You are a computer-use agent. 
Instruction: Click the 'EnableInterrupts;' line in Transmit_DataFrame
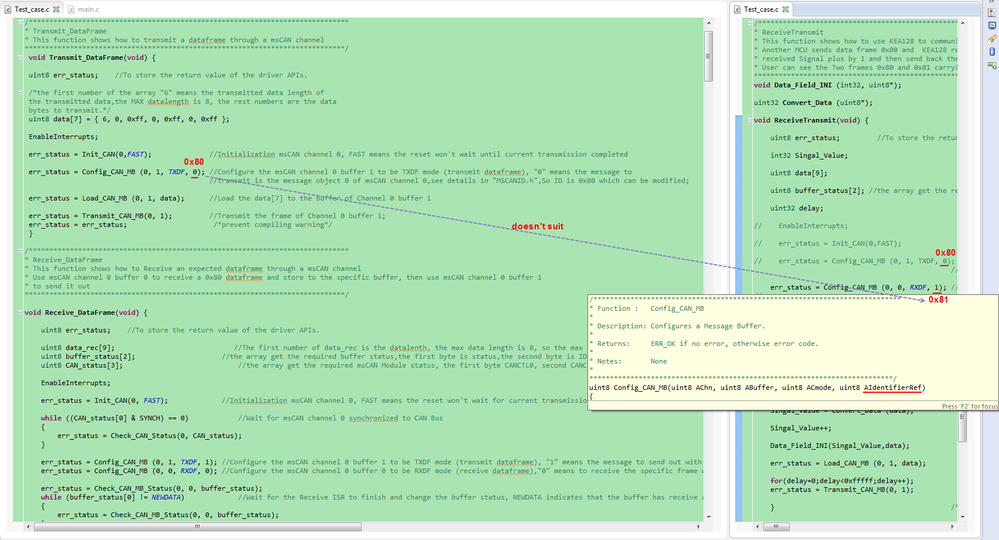click(x=63, y=137)
